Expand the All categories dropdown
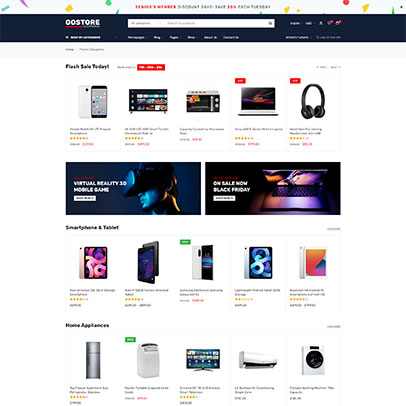Image resolution: width=406 pixels, height=406 pixels. tap(146, 23)
